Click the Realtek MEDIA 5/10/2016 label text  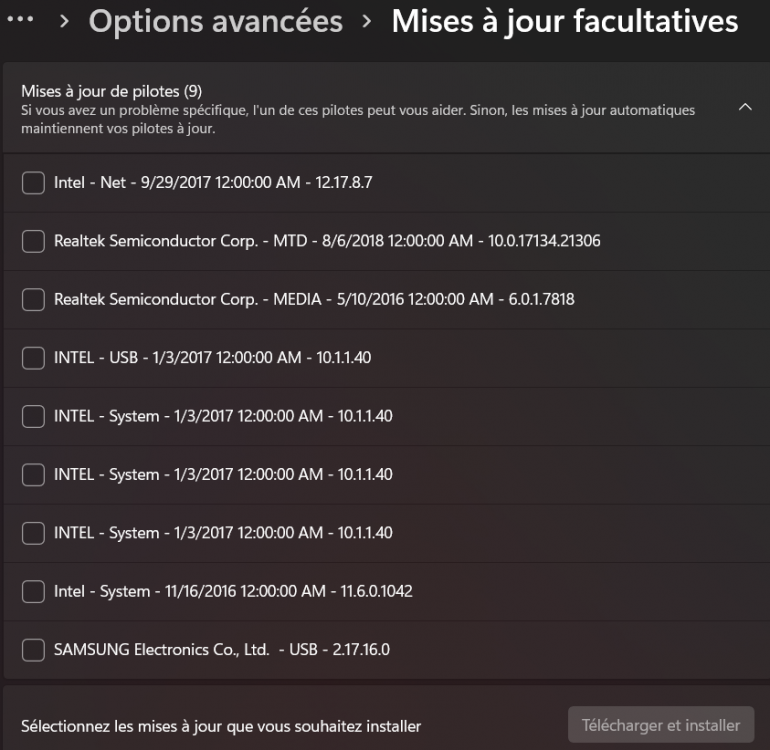click(x=314, y=299)
